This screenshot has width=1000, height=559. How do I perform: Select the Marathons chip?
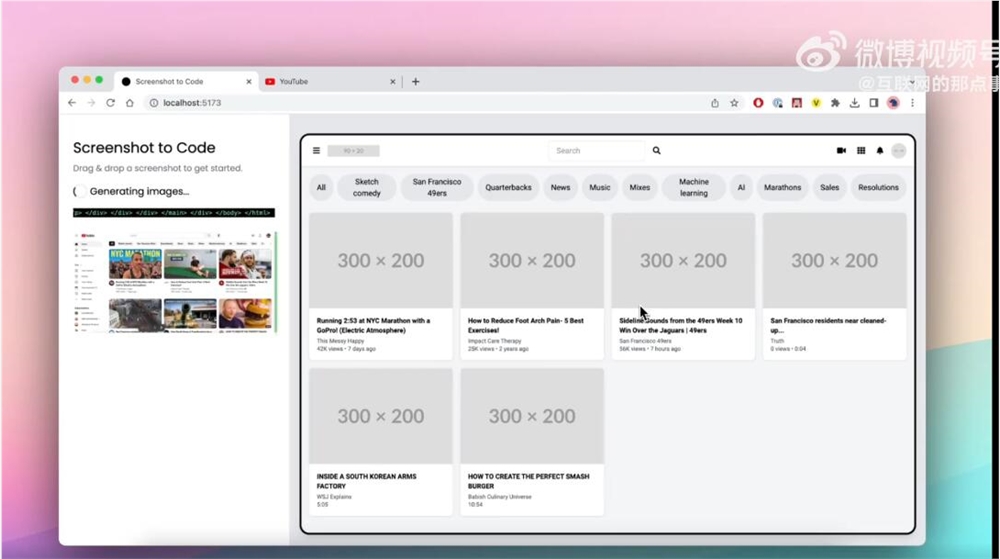pyautogui.click(x=783, y=187)
